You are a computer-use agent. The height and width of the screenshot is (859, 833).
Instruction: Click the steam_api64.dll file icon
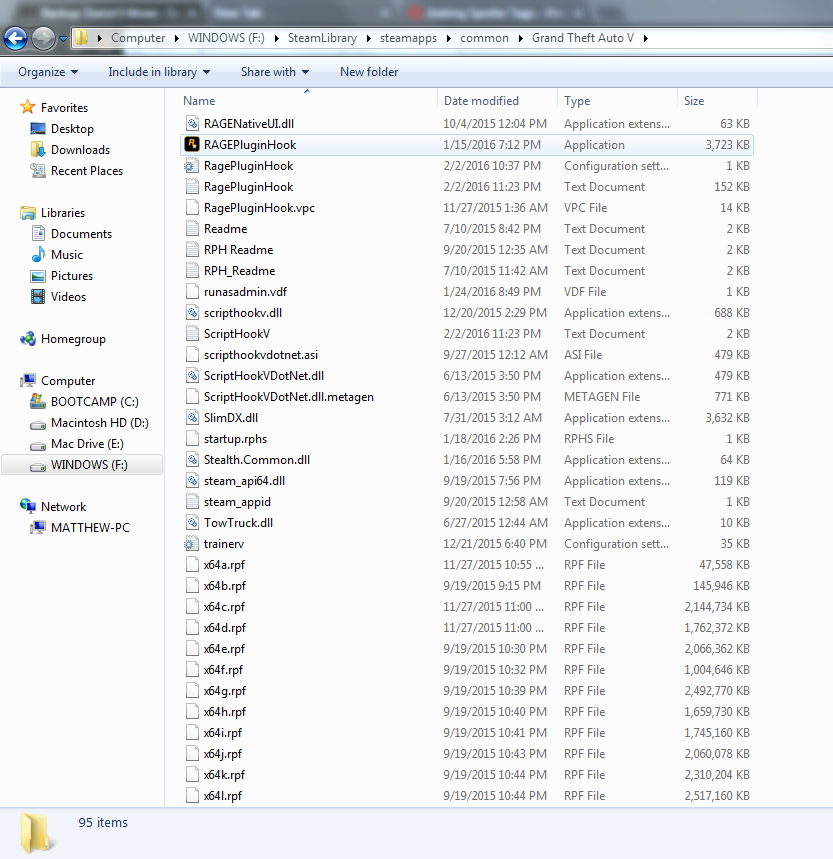pos(192,481)
